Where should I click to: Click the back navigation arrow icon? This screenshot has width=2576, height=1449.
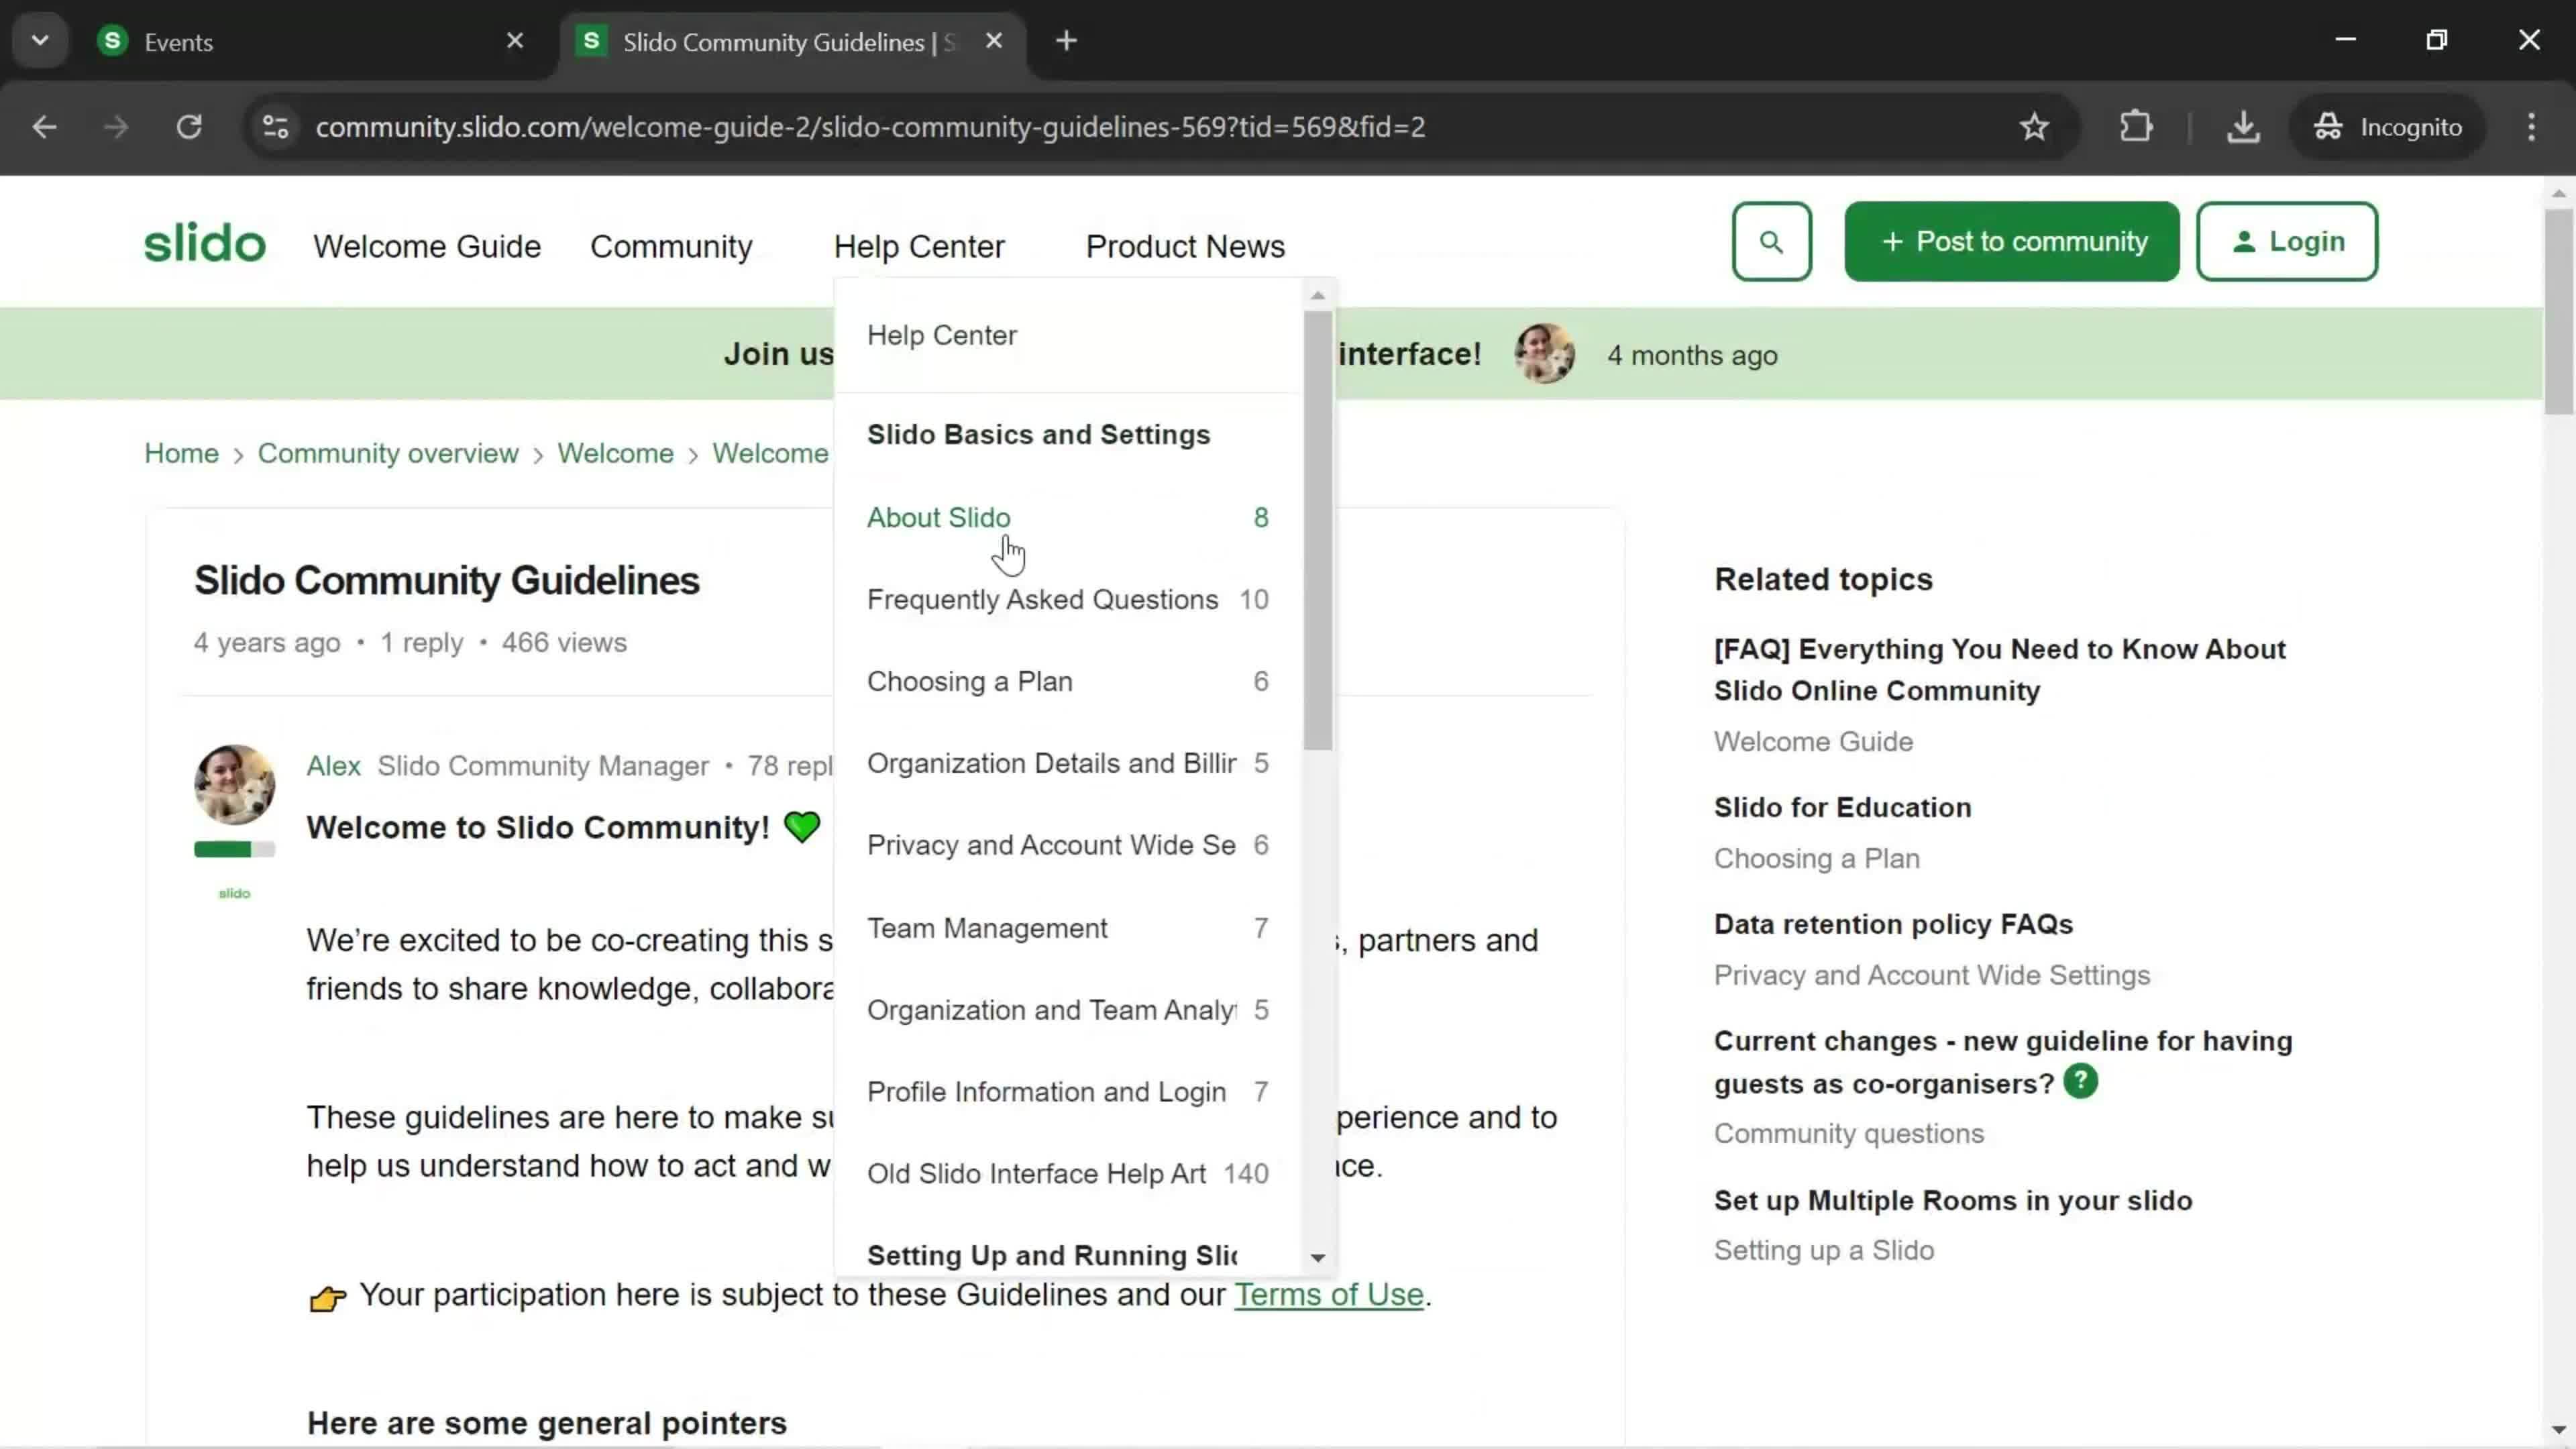(44, 125)
